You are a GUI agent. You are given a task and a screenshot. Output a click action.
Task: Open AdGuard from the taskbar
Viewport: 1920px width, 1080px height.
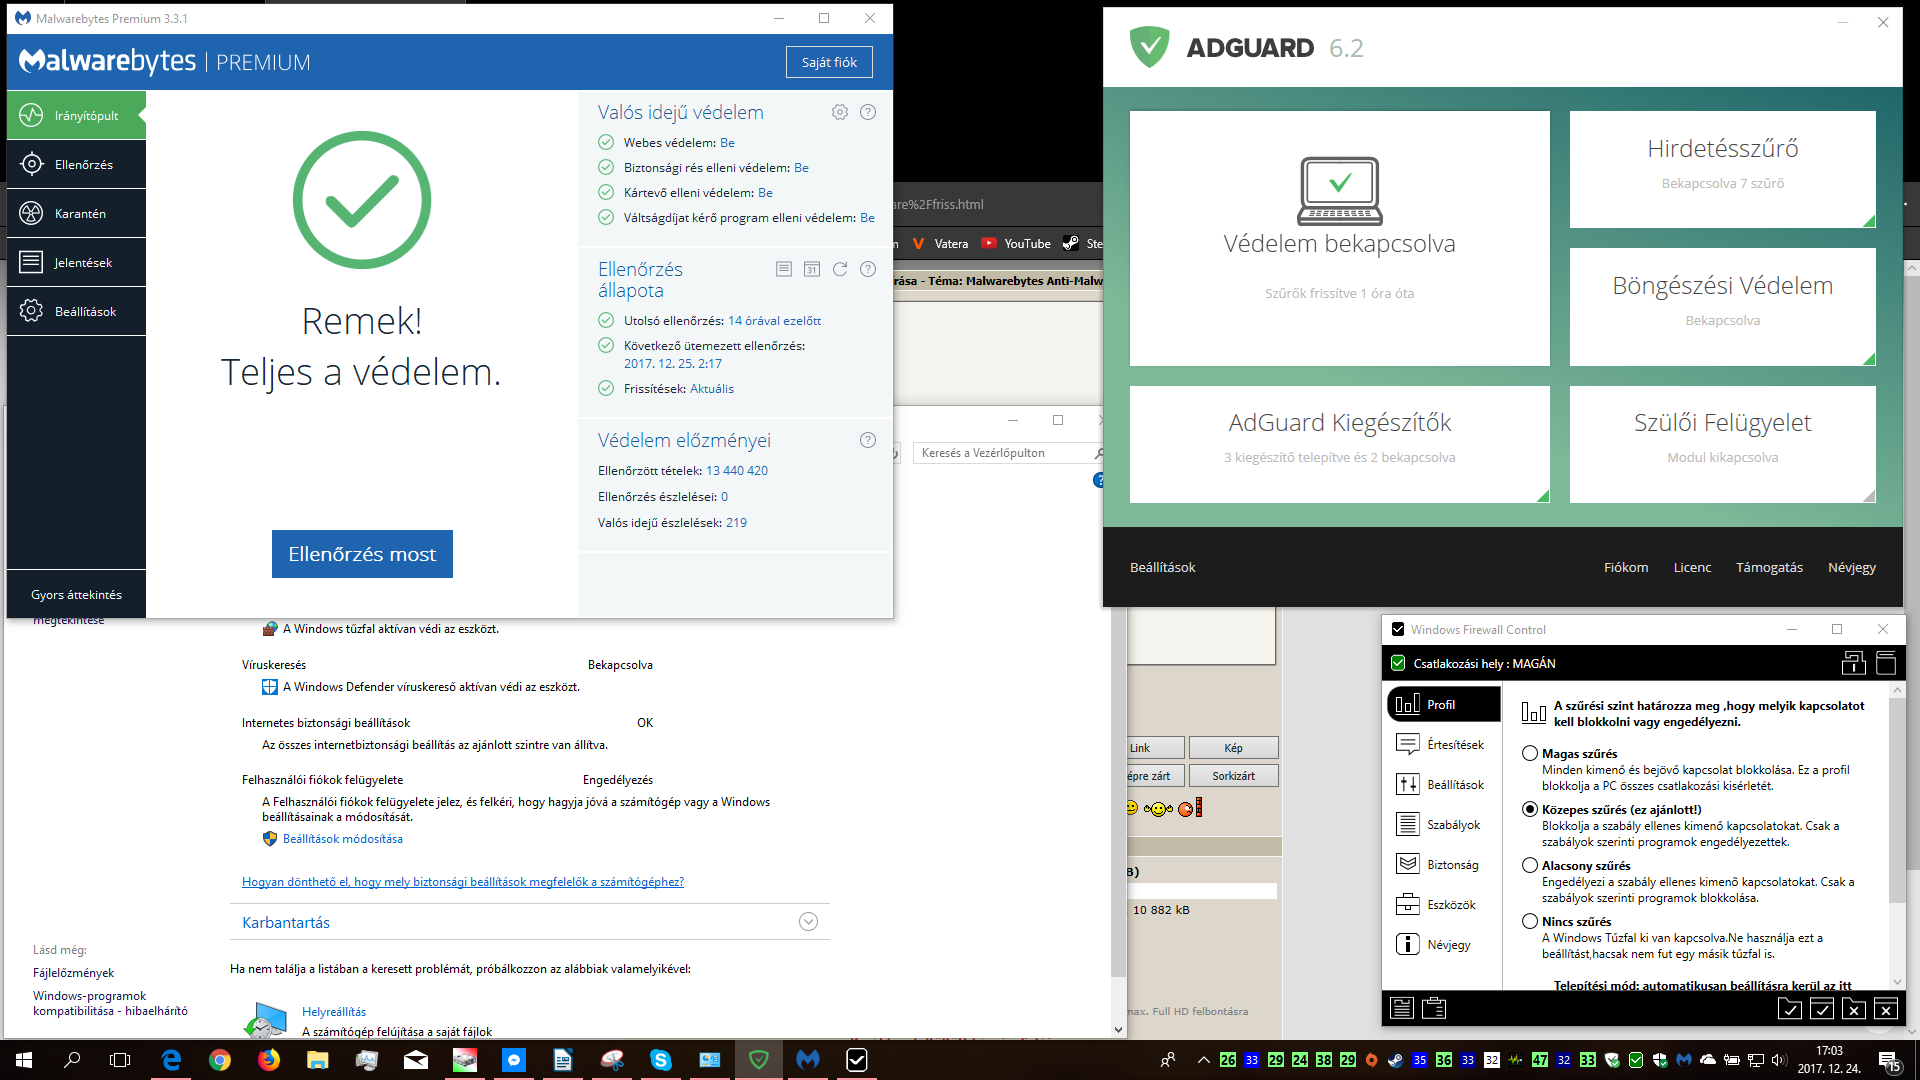click(759, 1060)
